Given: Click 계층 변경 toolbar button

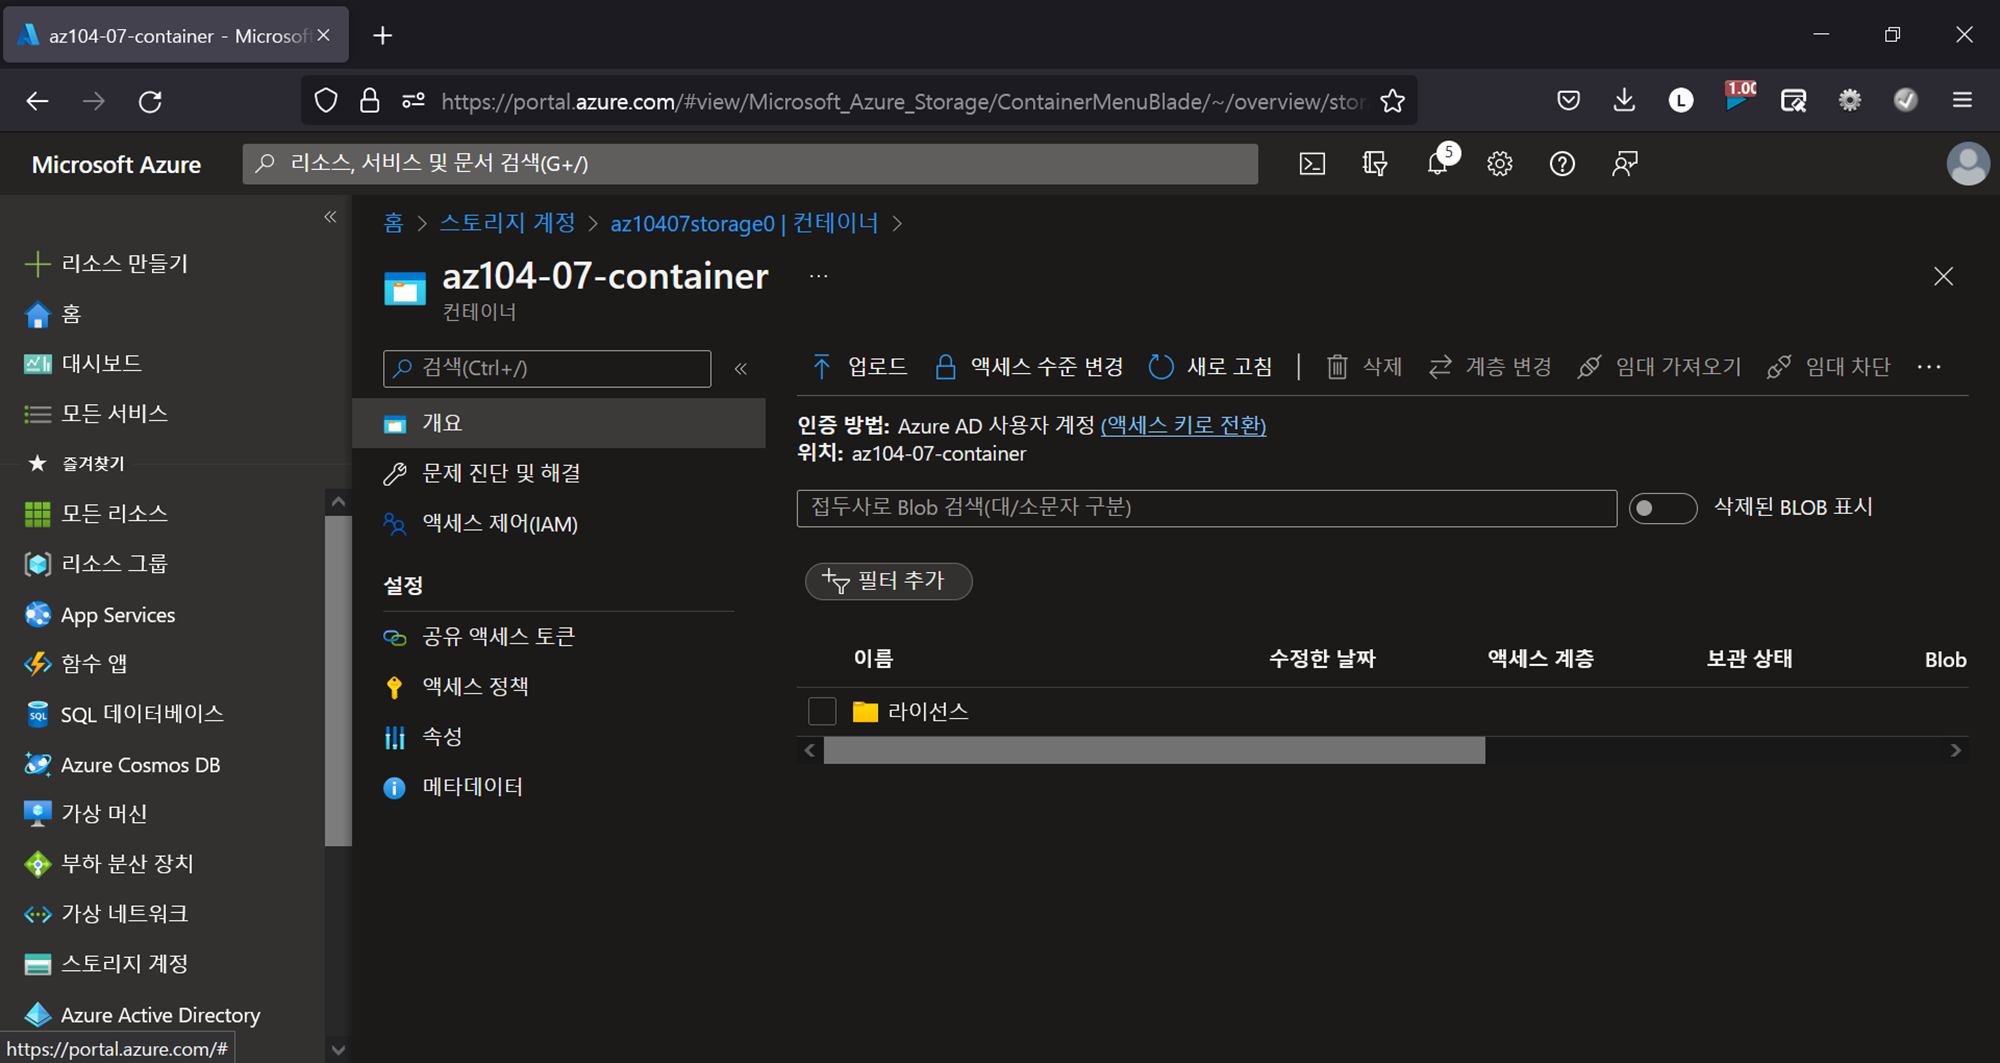Looking at the screenshot, I should (x=1490, y=367).
